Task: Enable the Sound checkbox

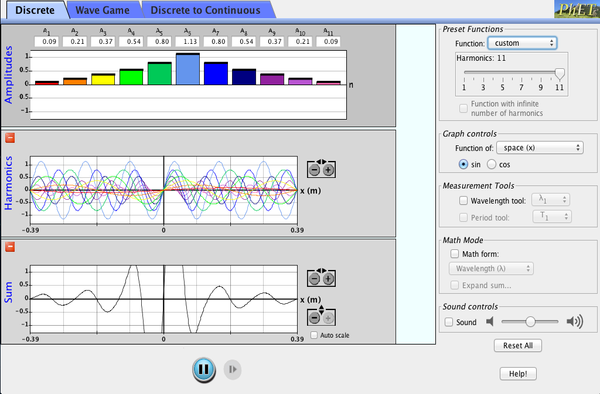Action: click(448, 322)
